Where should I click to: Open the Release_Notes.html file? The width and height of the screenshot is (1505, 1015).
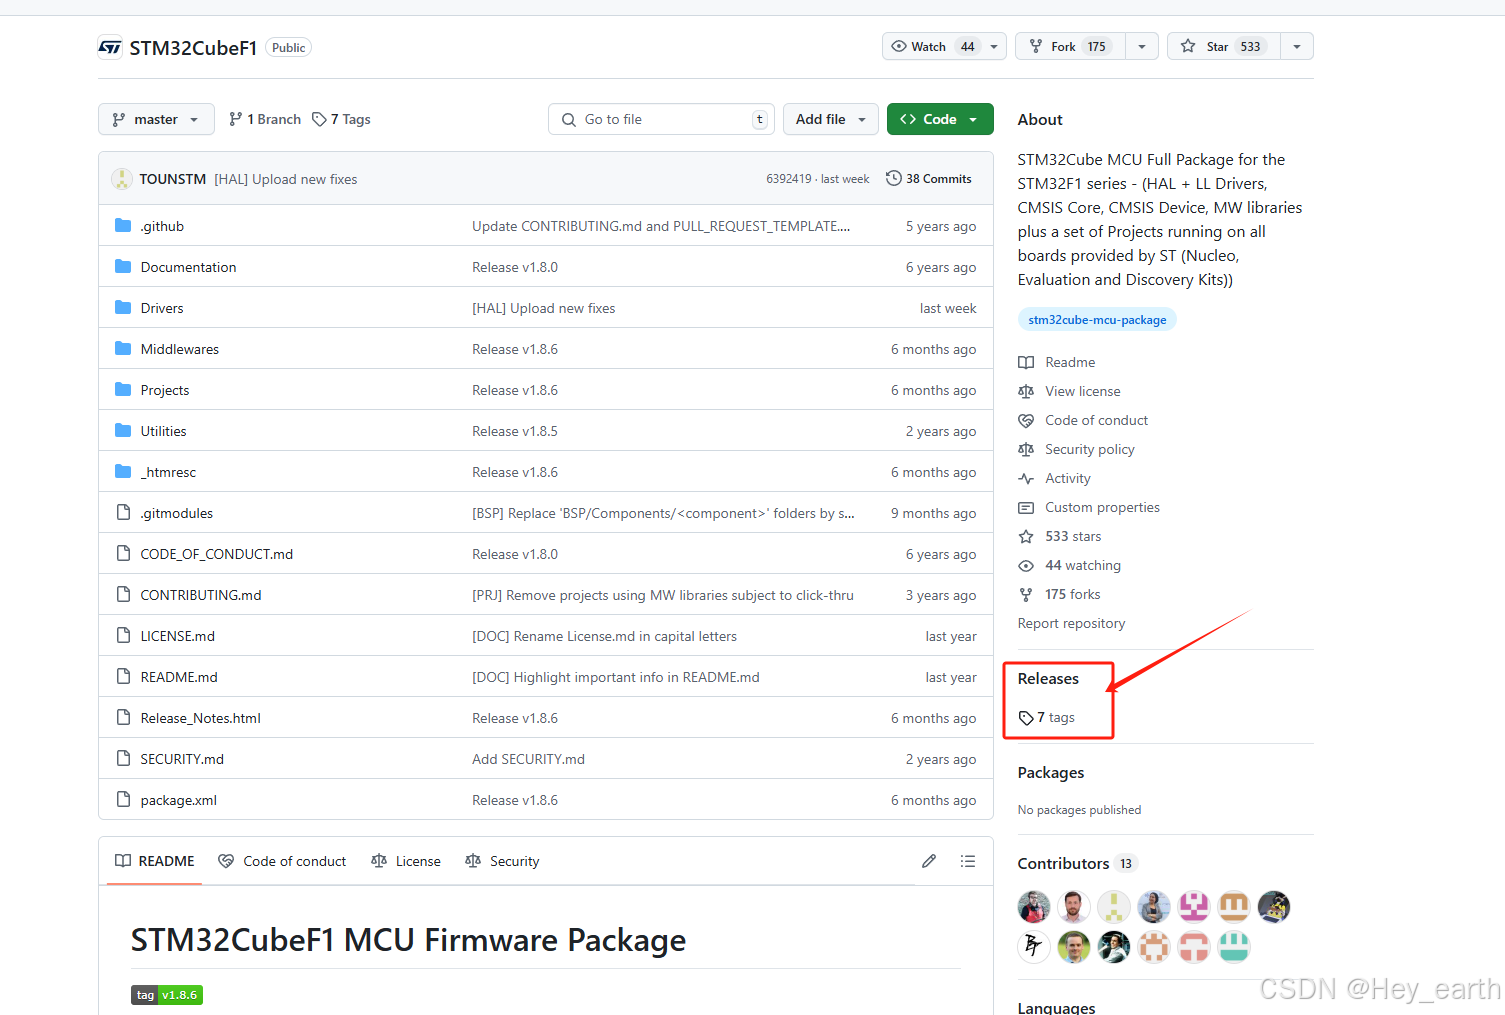[x=201, y=718]
